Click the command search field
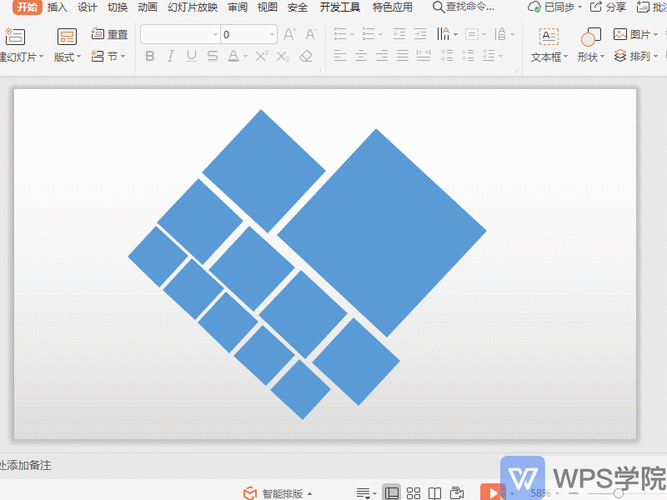 point(464,7)
